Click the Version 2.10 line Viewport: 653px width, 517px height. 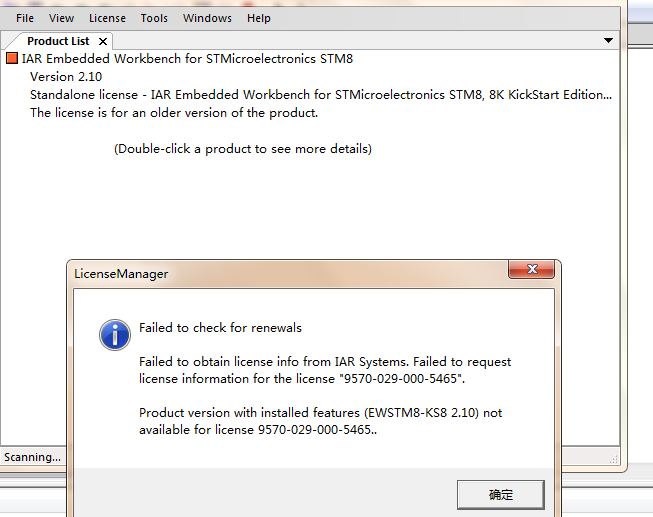(66, 77)
